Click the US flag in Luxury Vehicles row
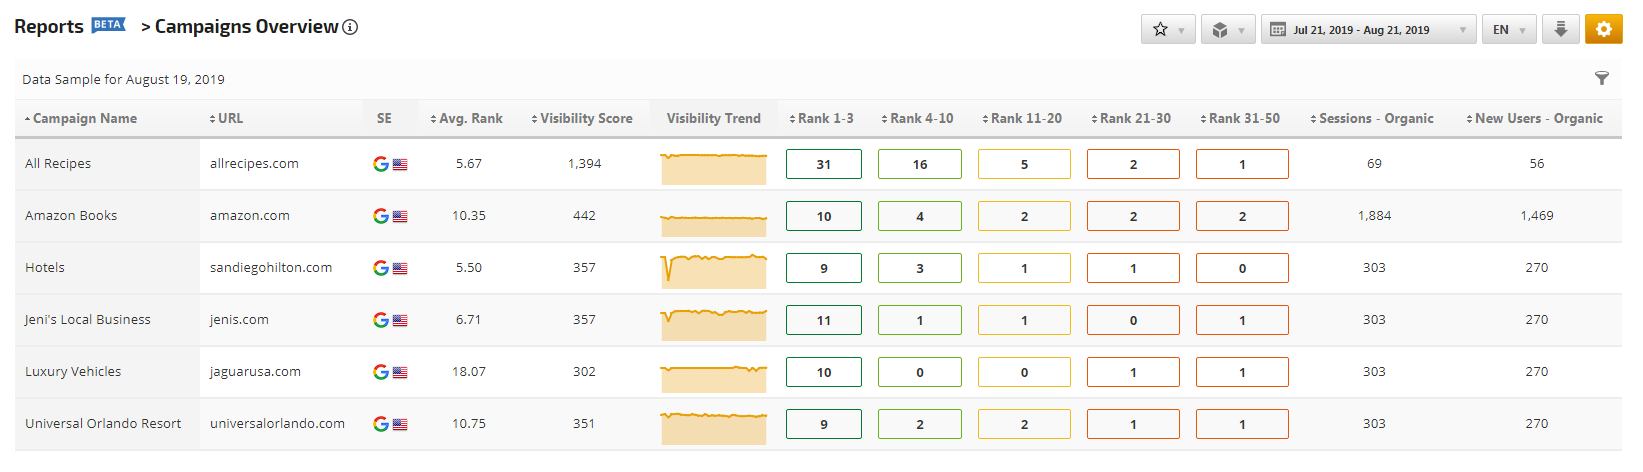The width and height of the screenshot is (1643, 472). tap(400, 373)
